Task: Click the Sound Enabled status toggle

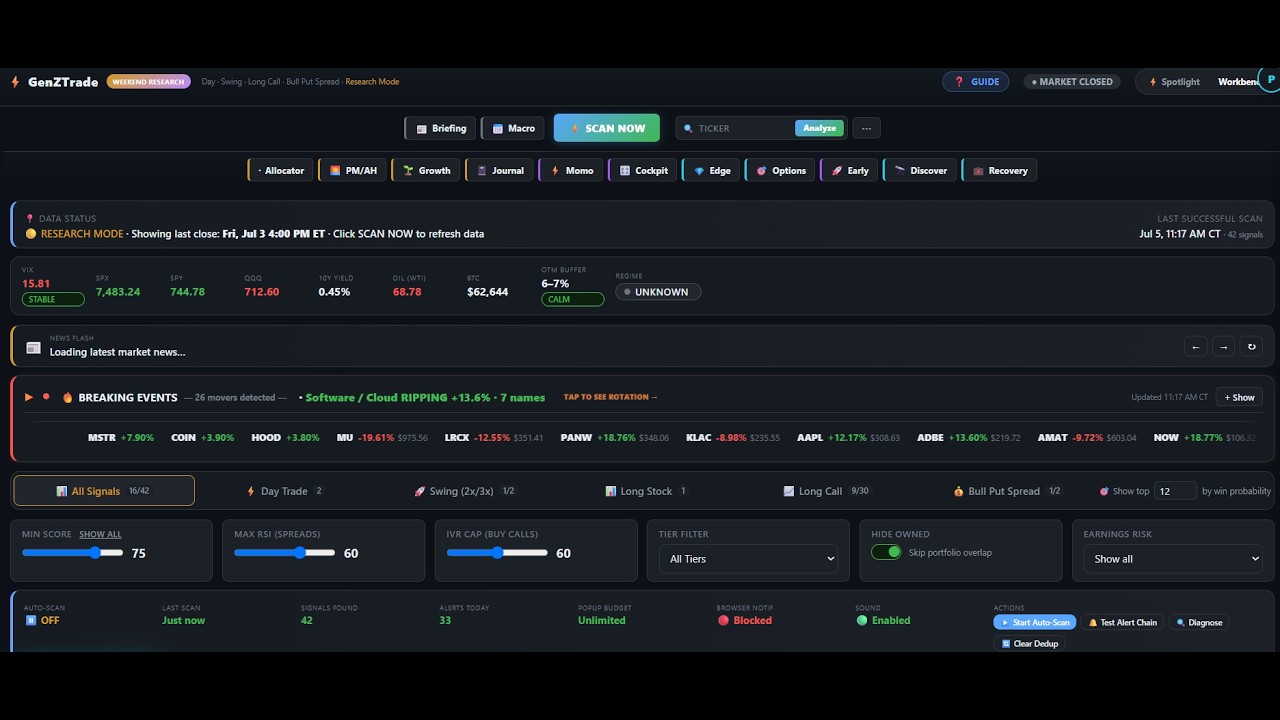Action: (x=883, y=620)
